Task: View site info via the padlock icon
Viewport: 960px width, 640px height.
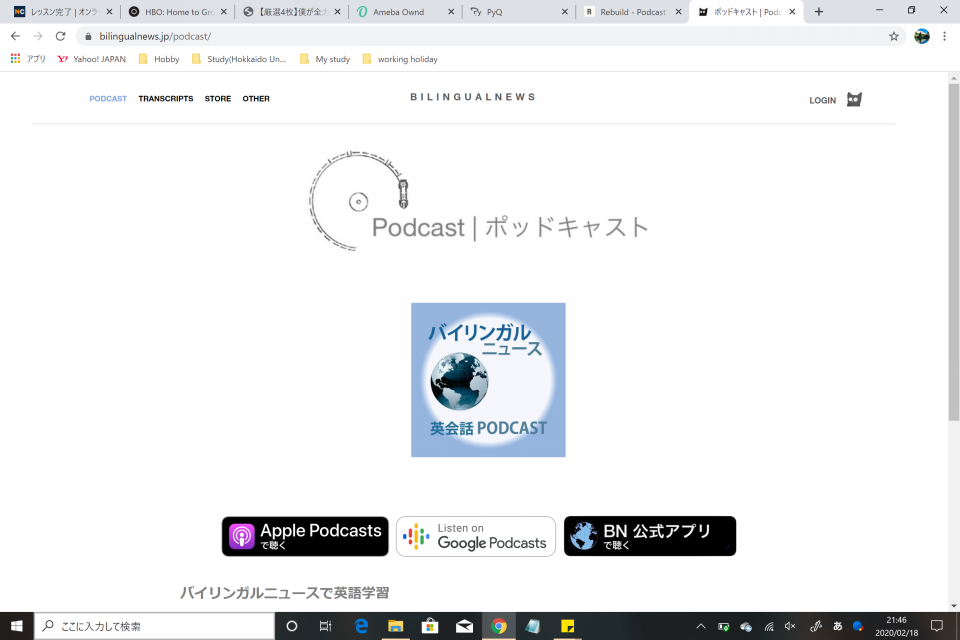Action: pos(88,36)
